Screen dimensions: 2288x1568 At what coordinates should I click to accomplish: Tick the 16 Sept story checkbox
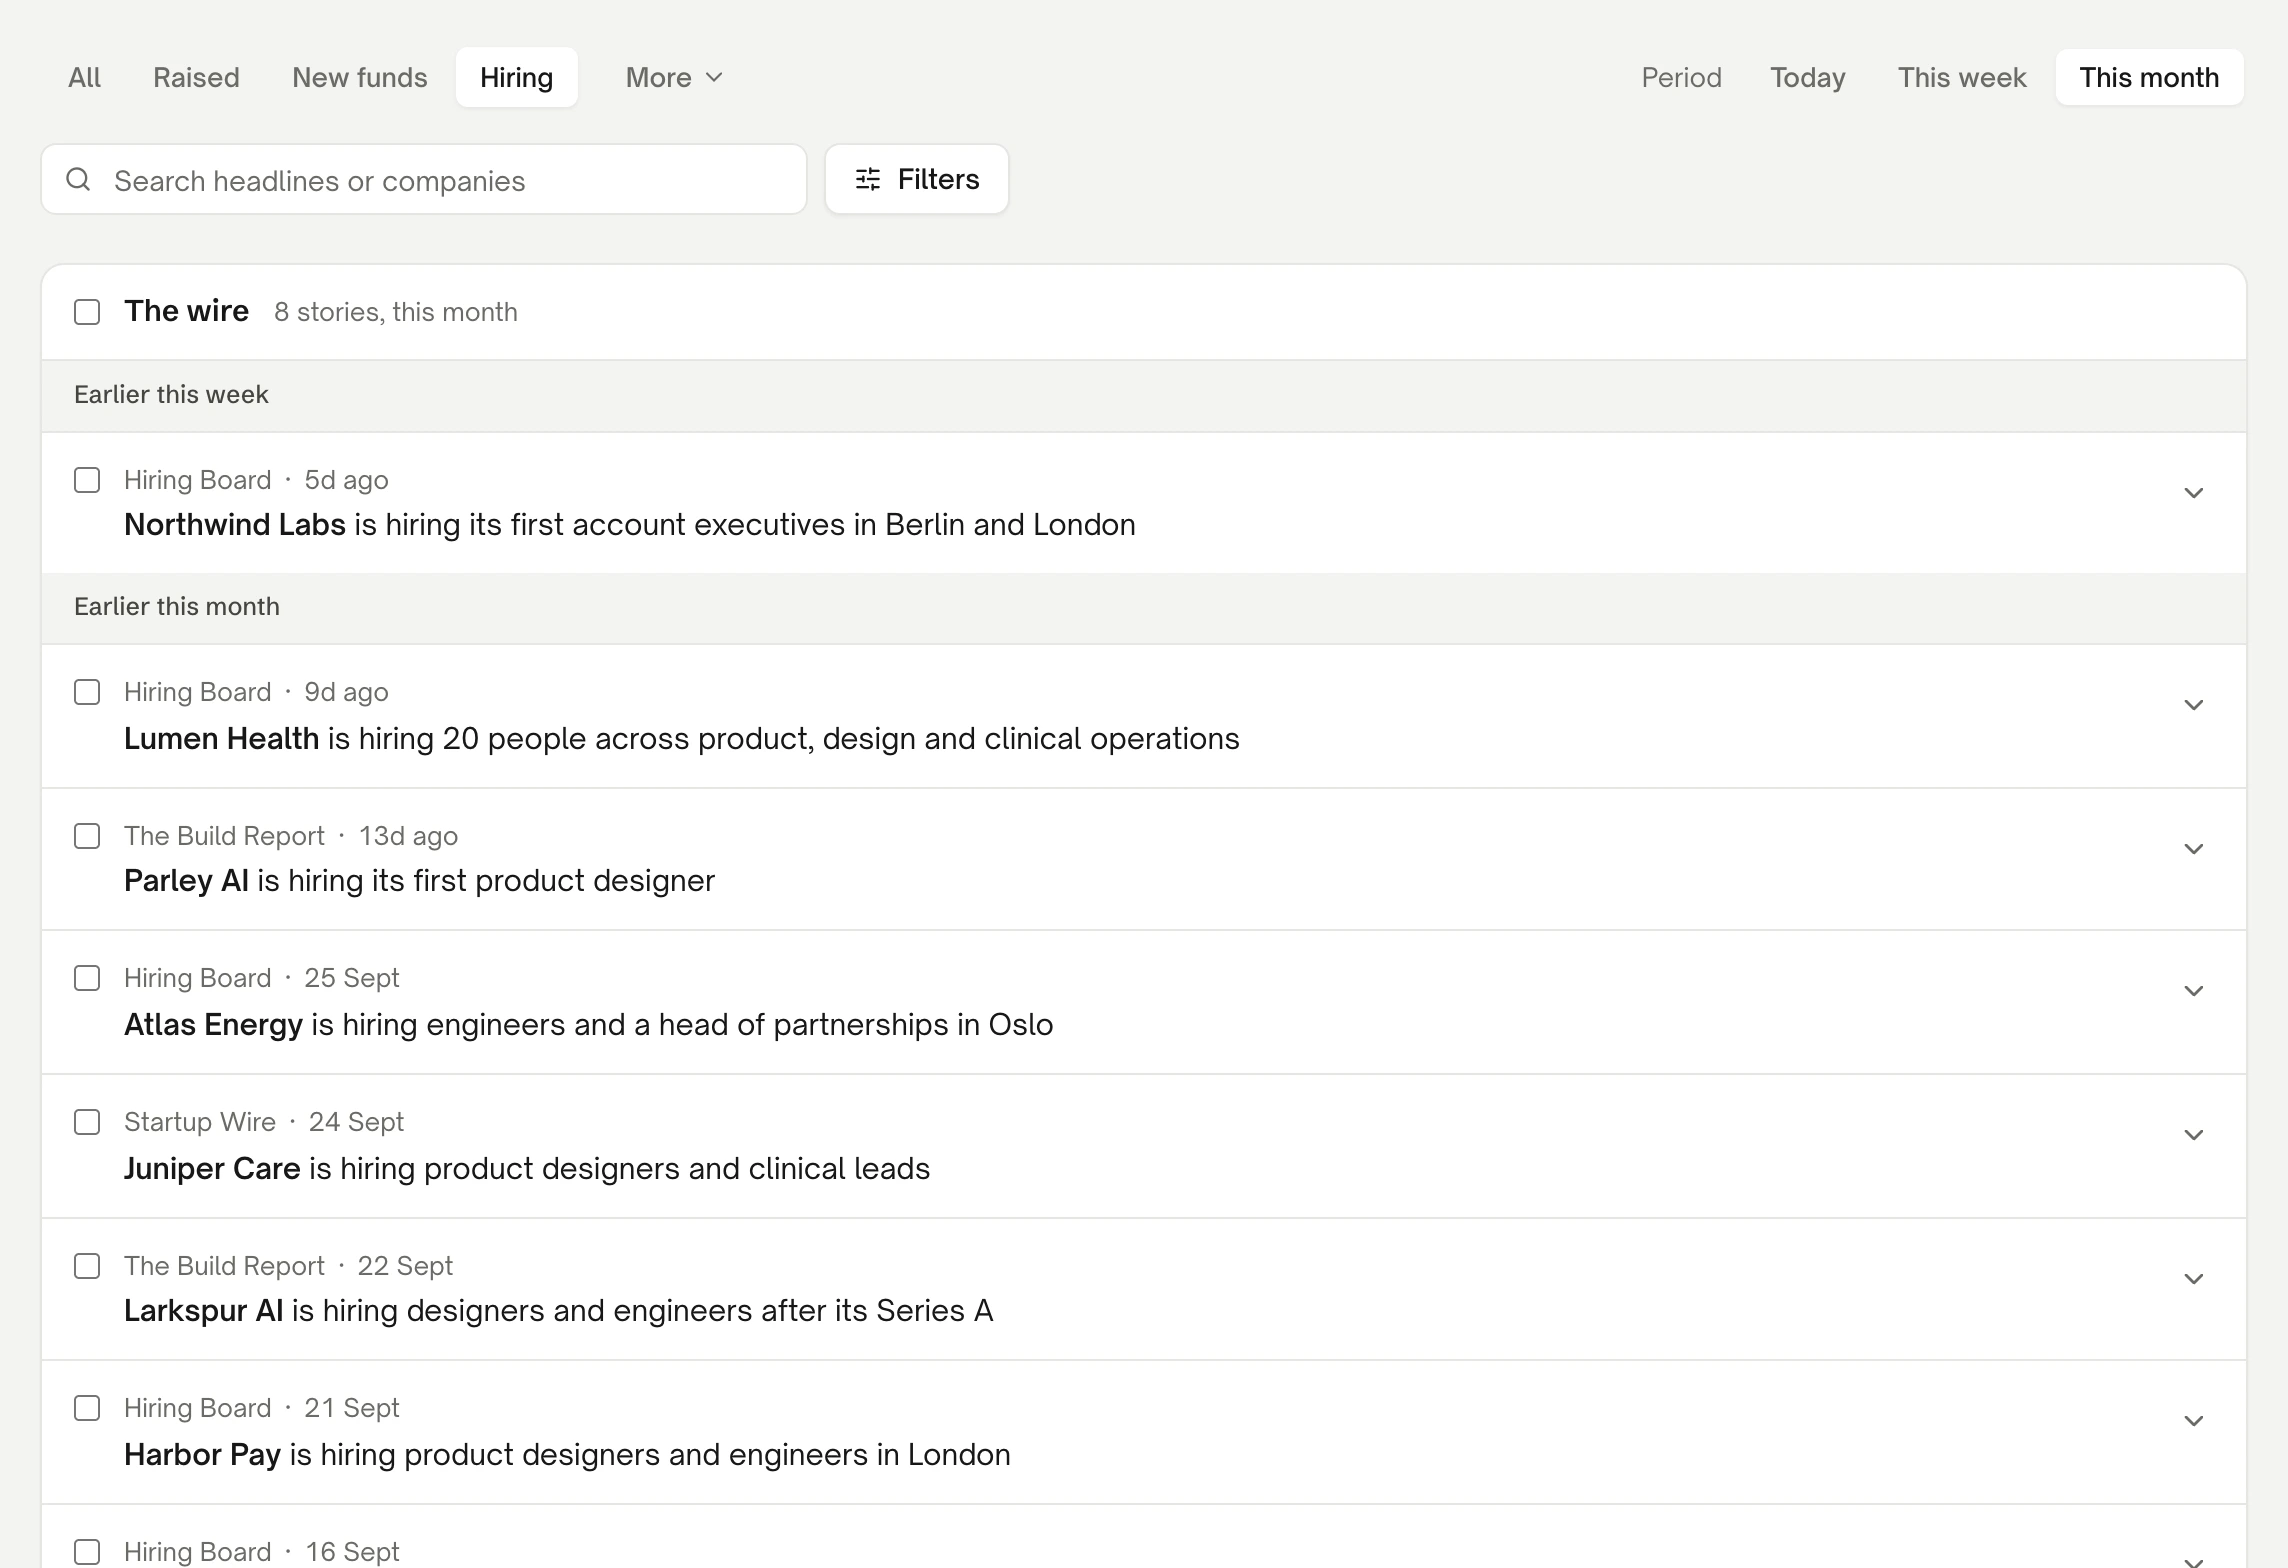[x=87, y=1552]
